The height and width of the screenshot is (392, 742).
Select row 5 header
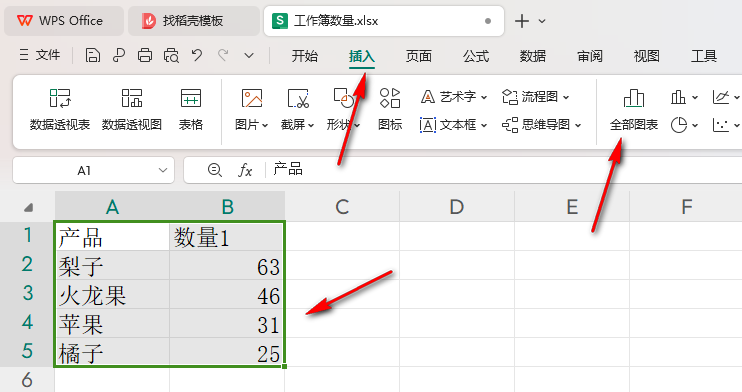[x=27, y=352]
